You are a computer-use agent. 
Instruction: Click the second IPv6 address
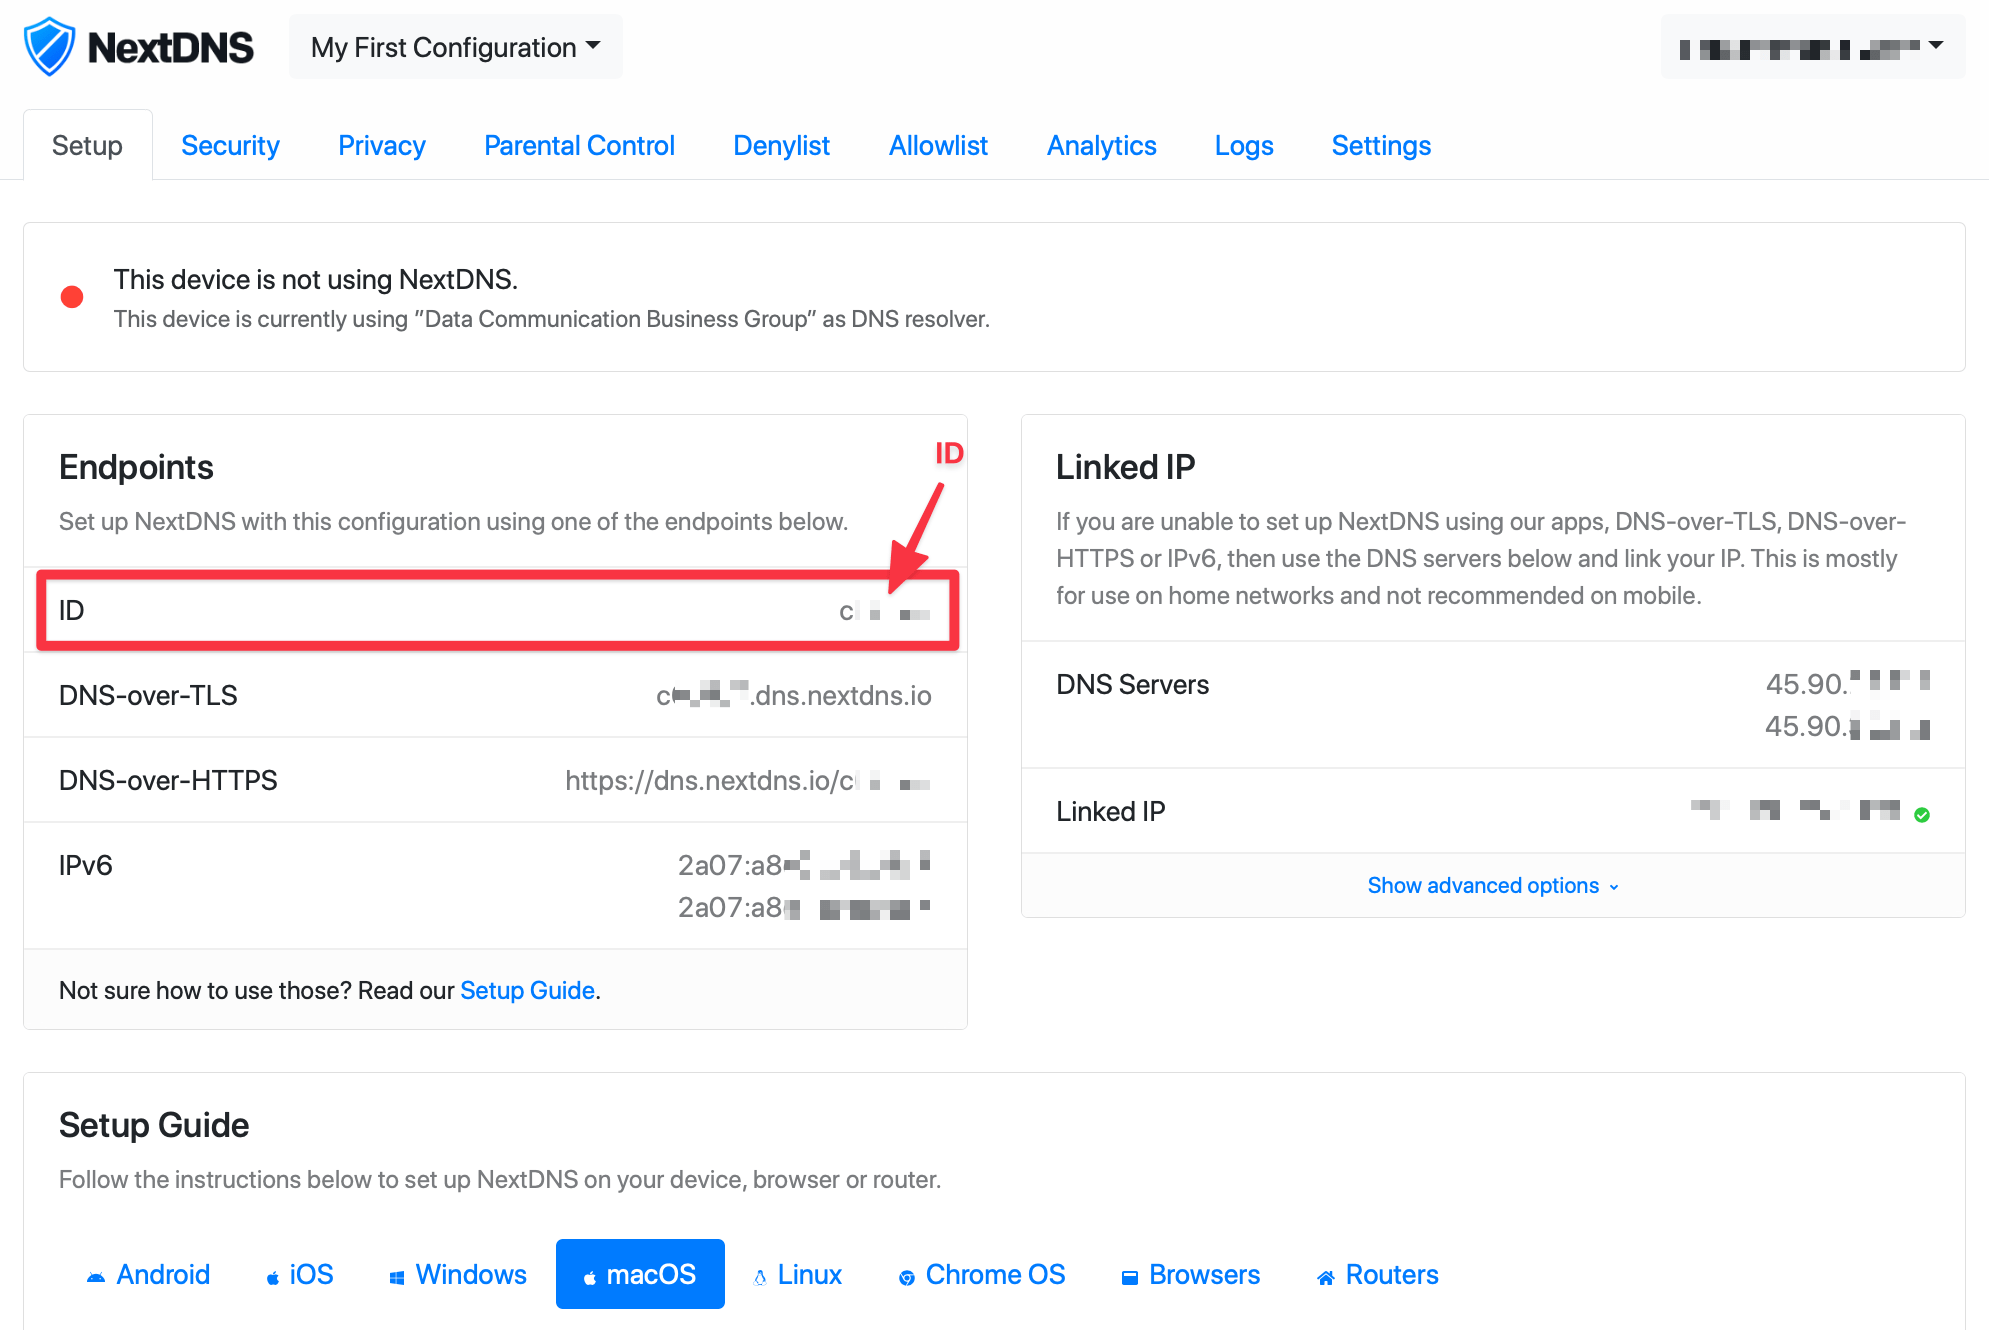coord(805,907)
